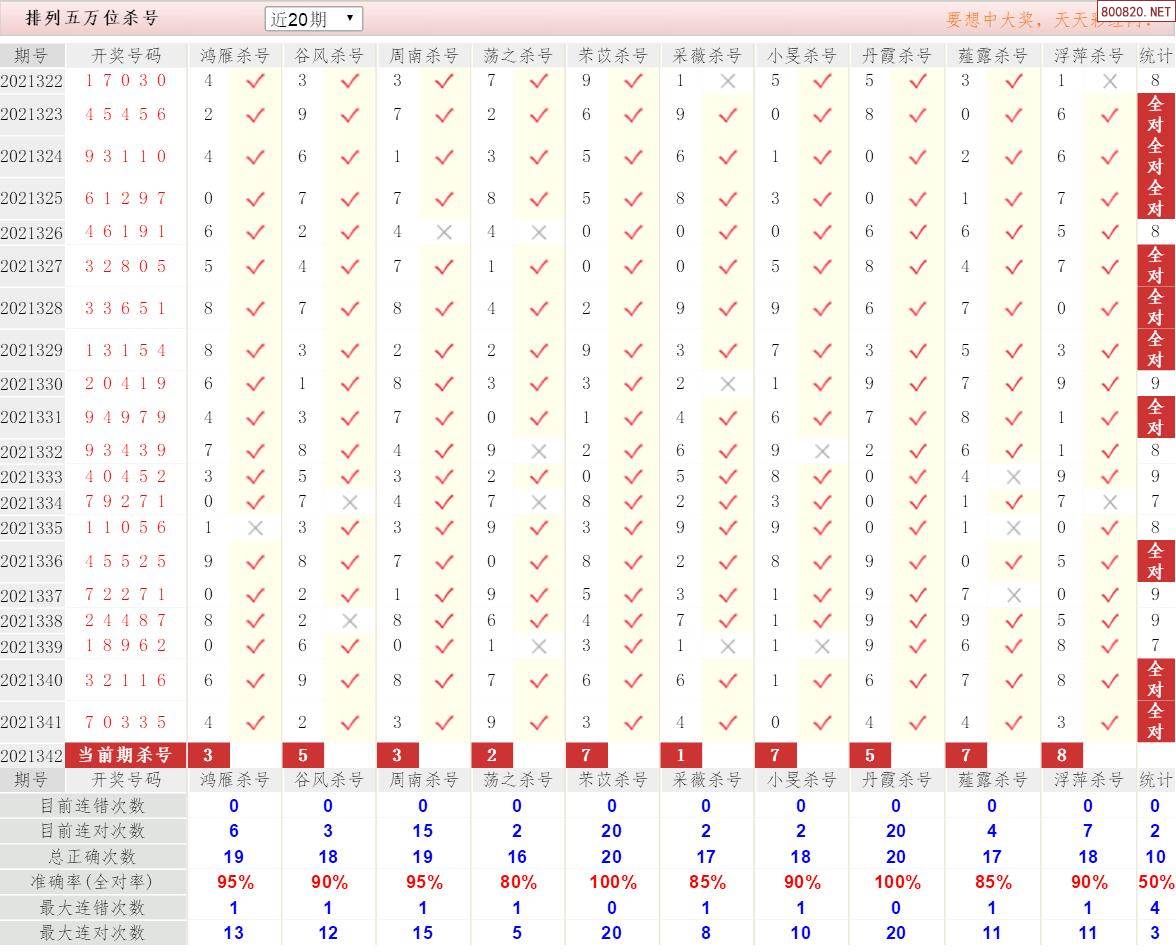The image size is (1176, 952).
Task: Click the 总正确次数 value 16 under 荡之杀号
Action: point(518,857)
